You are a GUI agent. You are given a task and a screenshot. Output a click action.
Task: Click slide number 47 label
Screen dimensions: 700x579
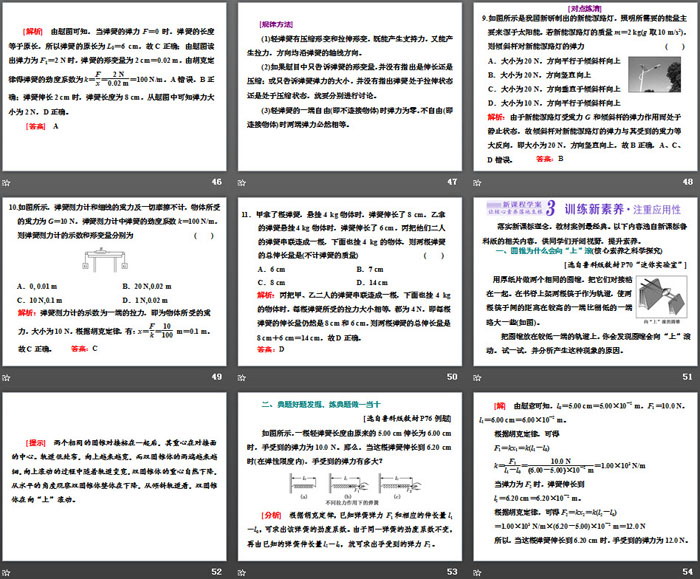coord(452,182)
